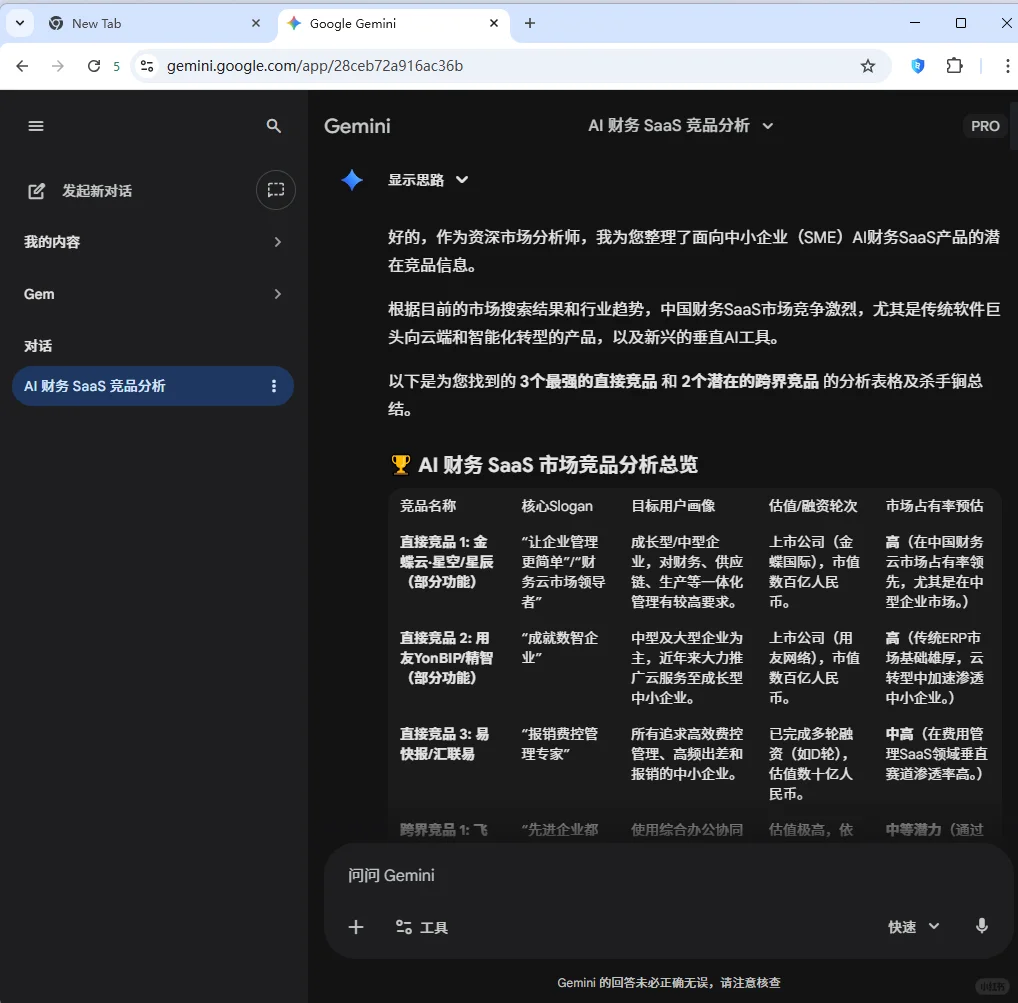The image size is (1018, 1003).
Task: Click cell 直接竞品 2: 用友YonBIP/精智
Action: tap(447, 658)
